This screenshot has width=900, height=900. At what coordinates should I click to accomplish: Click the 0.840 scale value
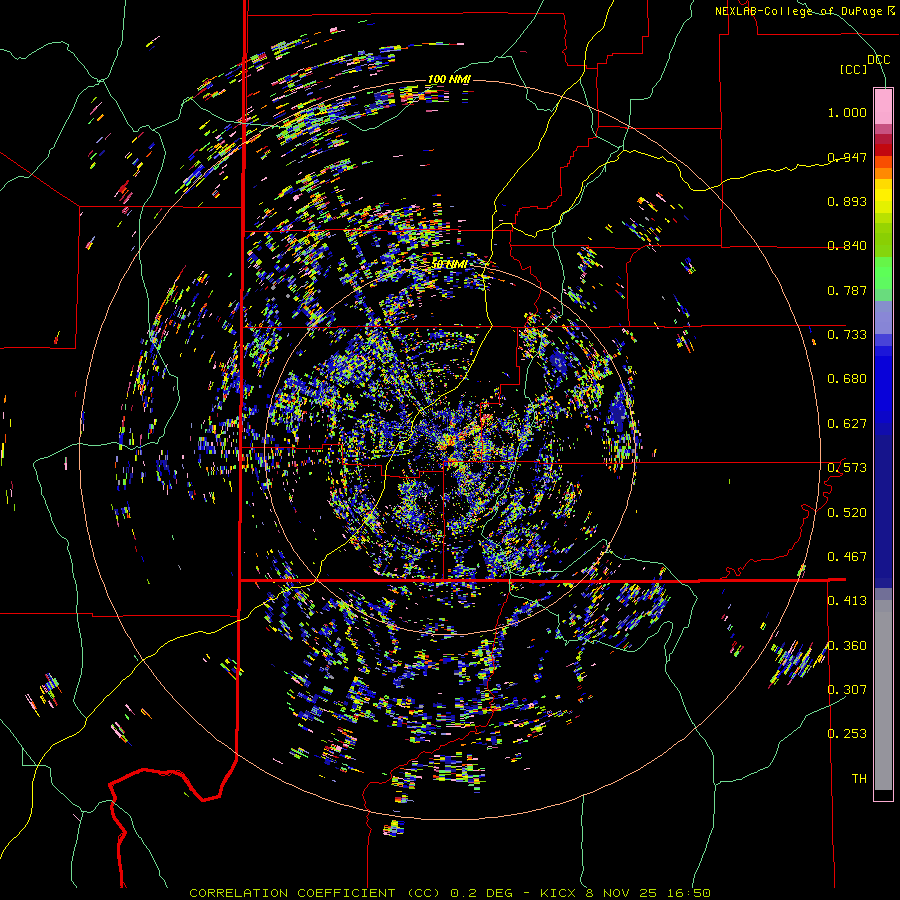pos(847,246)
